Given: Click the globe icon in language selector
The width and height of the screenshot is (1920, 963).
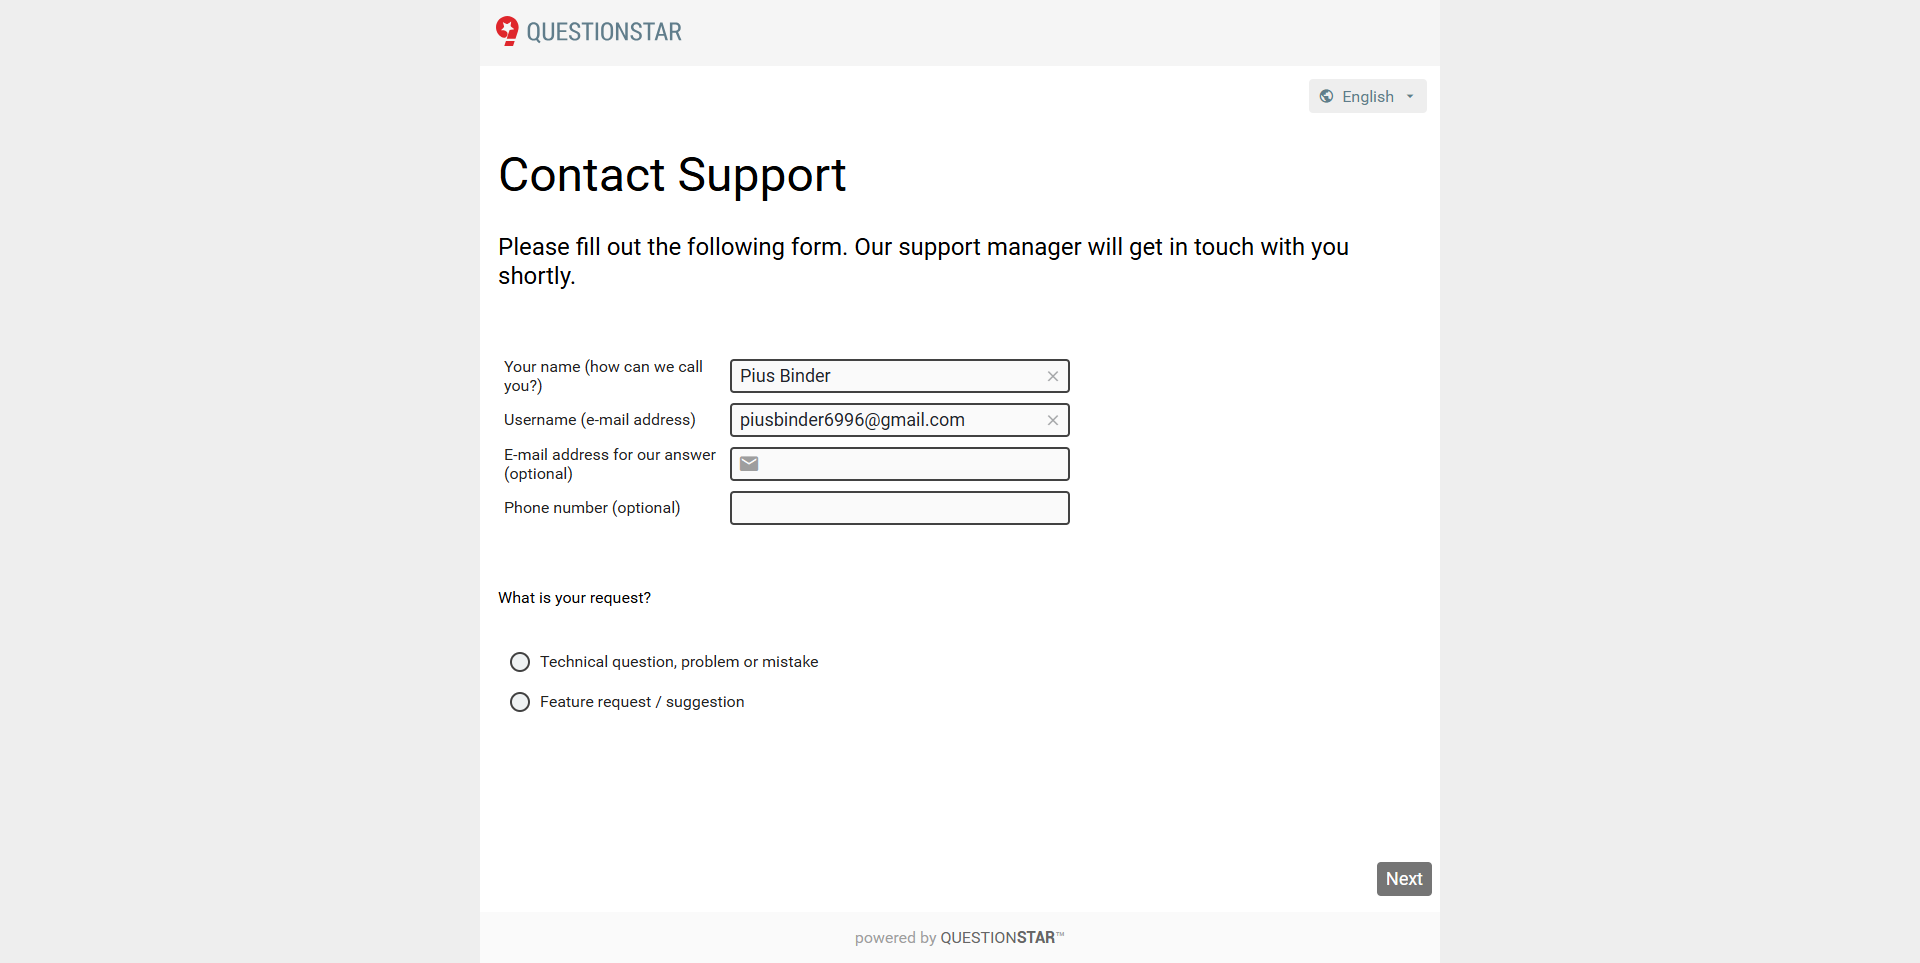Looking at the screenshot, I should pos(1326,96).
